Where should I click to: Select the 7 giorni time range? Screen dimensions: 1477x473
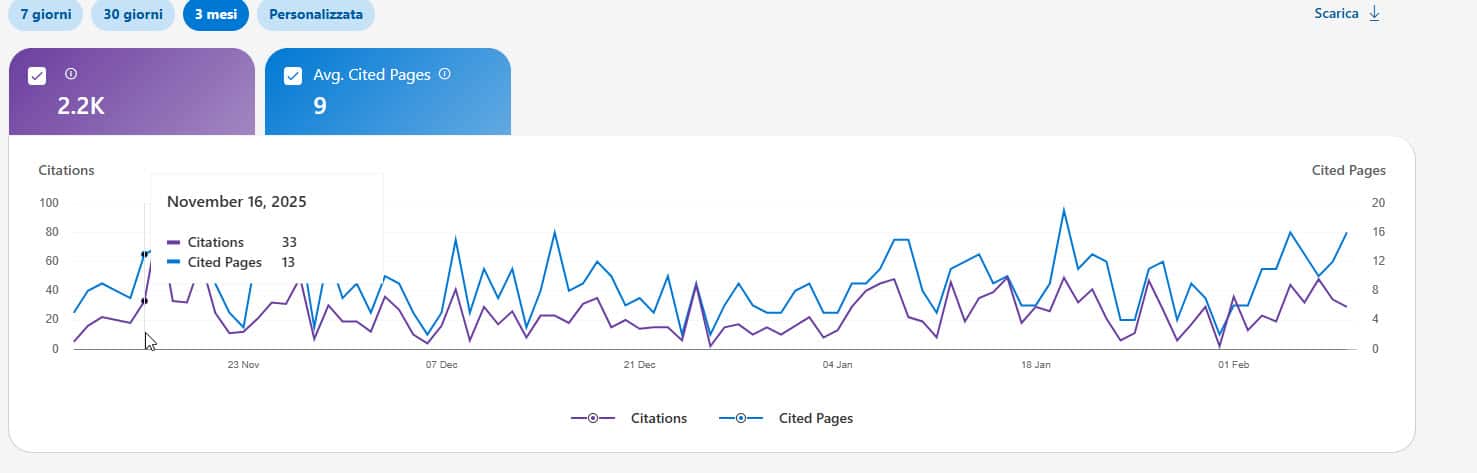[x=45, y=14]
